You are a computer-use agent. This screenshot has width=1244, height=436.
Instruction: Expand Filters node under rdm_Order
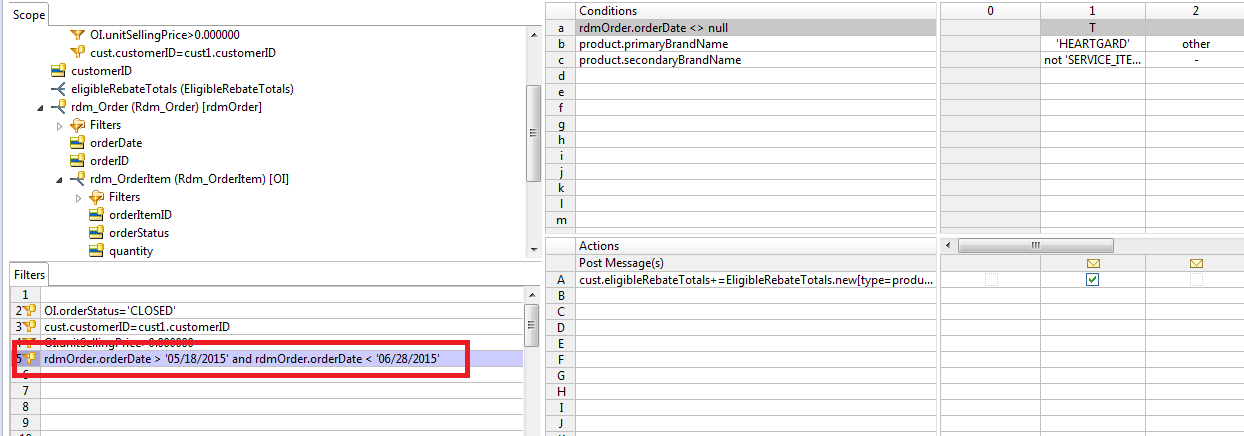coord(59,125)
